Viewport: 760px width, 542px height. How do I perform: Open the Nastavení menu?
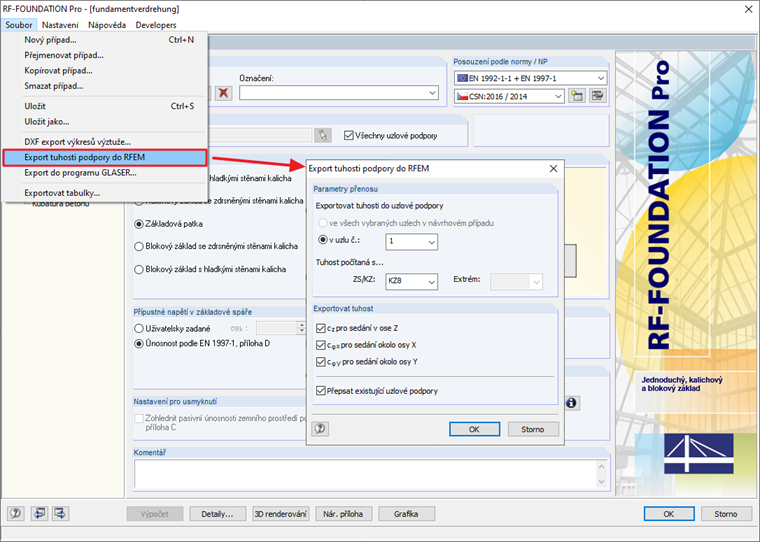click(x=60, y=25)
